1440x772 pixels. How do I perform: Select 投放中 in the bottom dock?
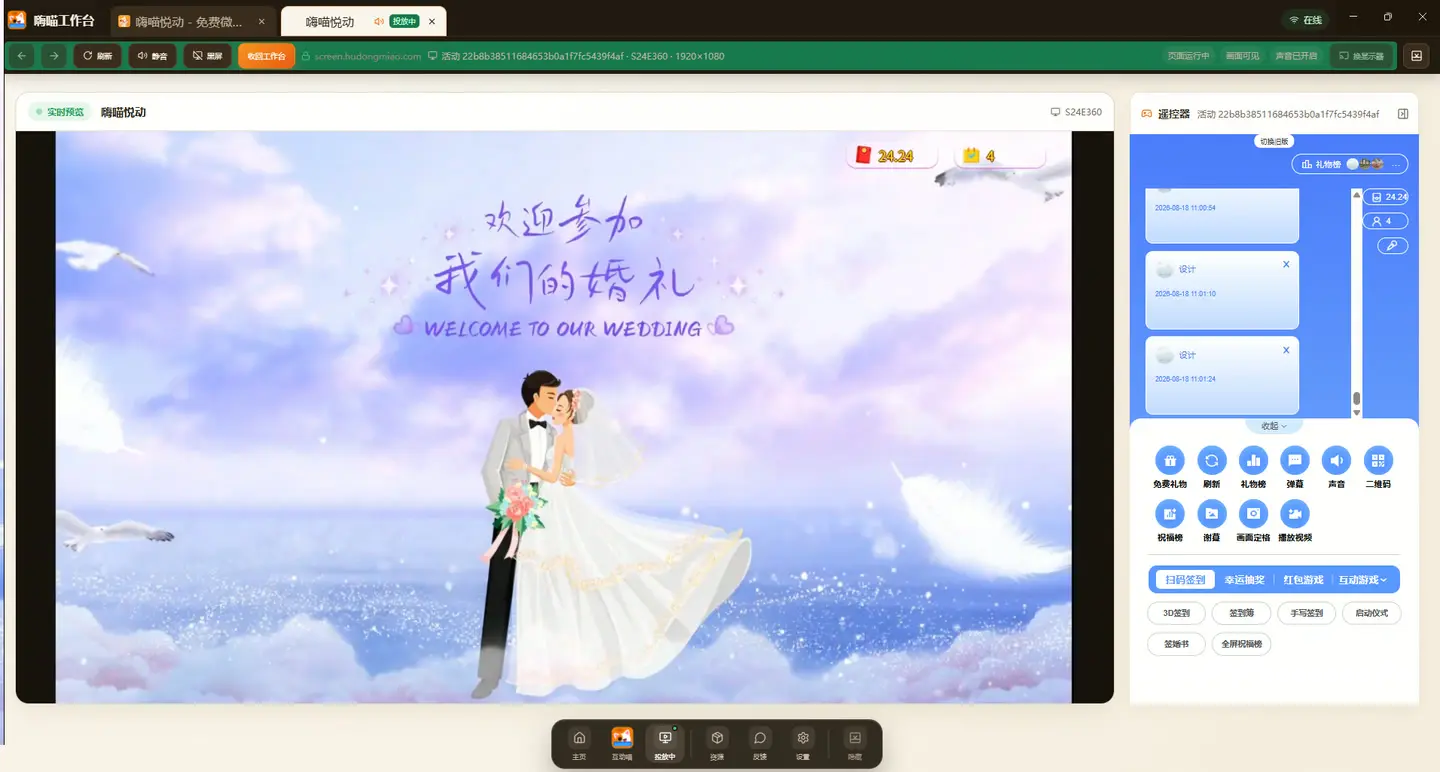point(665,743)
